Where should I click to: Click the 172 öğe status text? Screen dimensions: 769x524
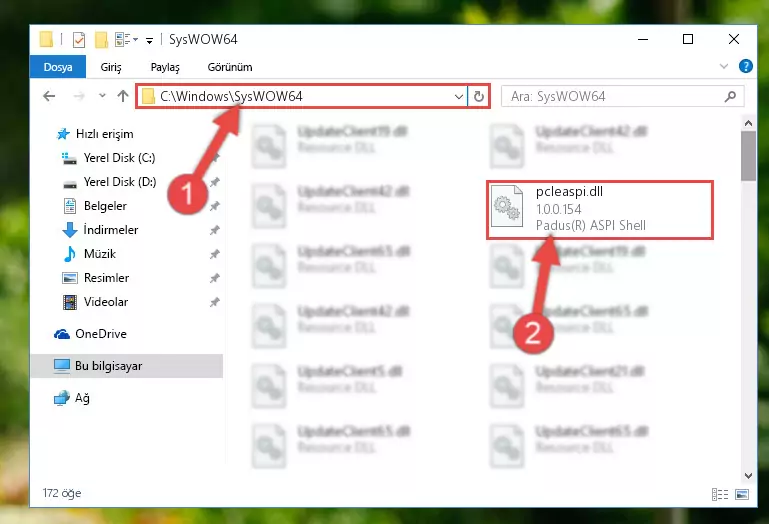62,493
